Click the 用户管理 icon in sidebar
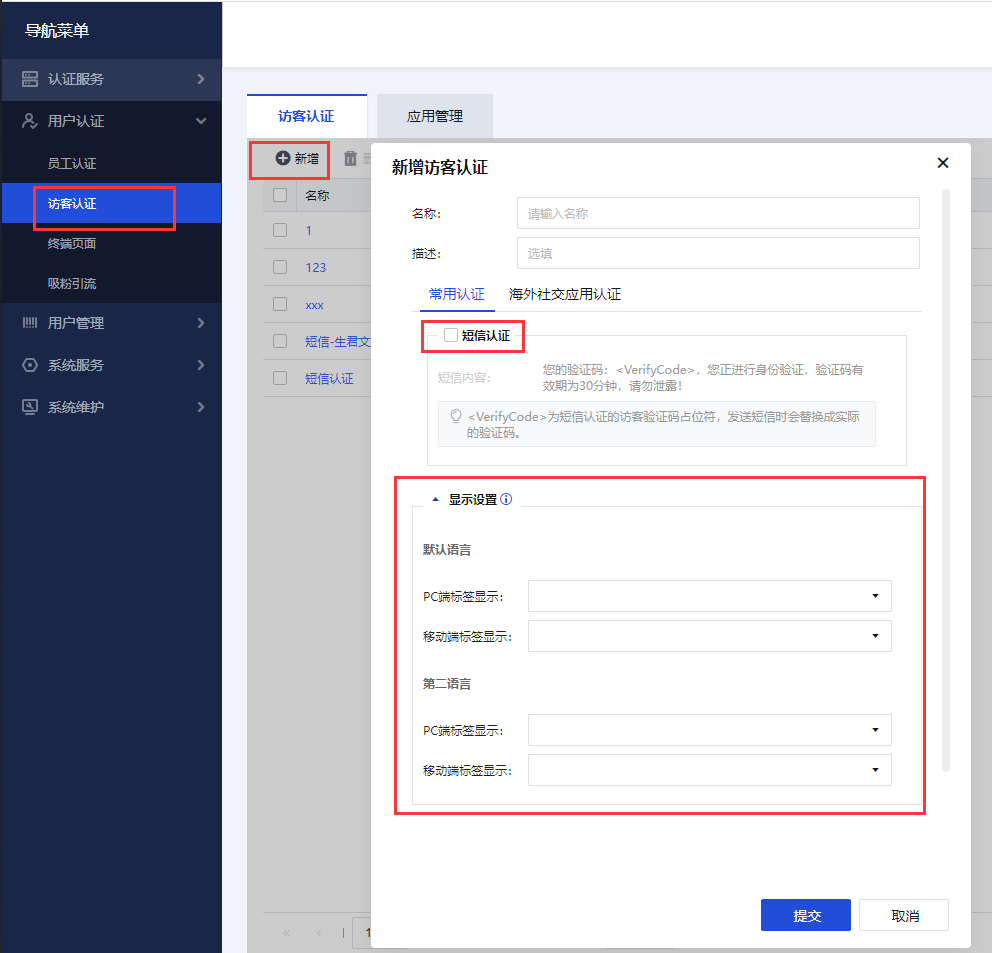 [30, 323]
